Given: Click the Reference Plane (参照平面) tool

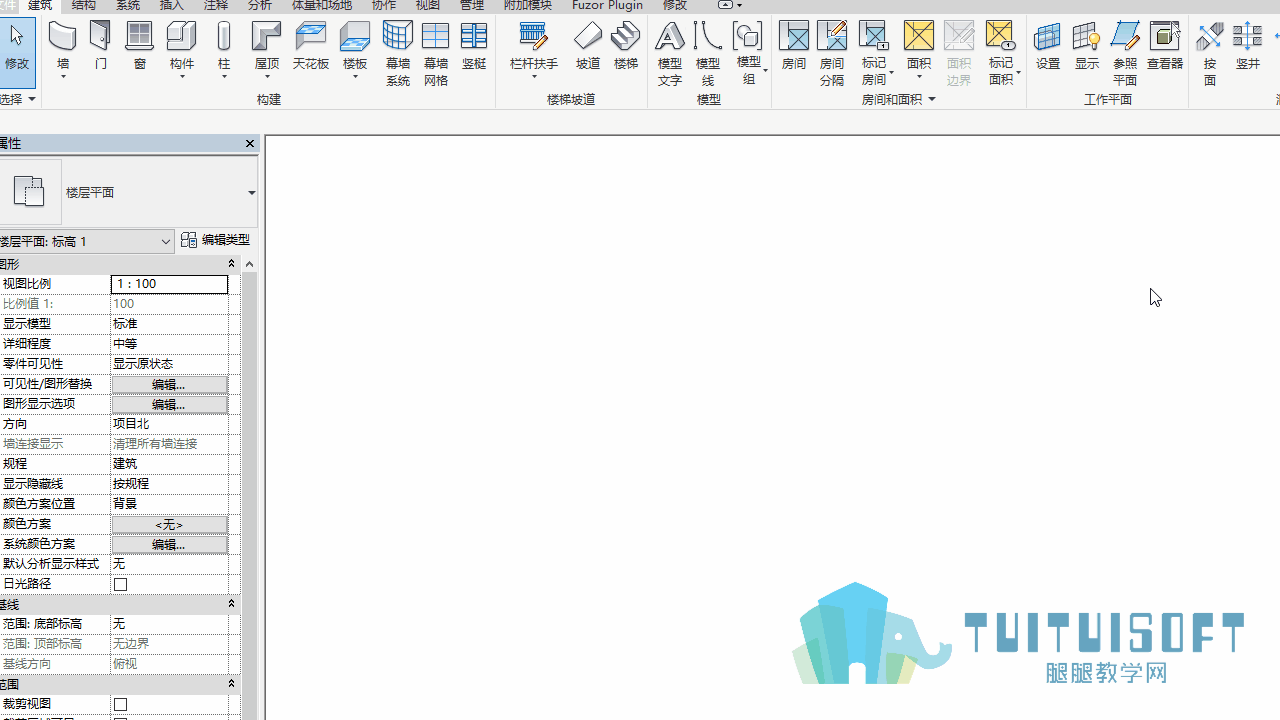Looking at the screenshot, I should [1125, 53].
